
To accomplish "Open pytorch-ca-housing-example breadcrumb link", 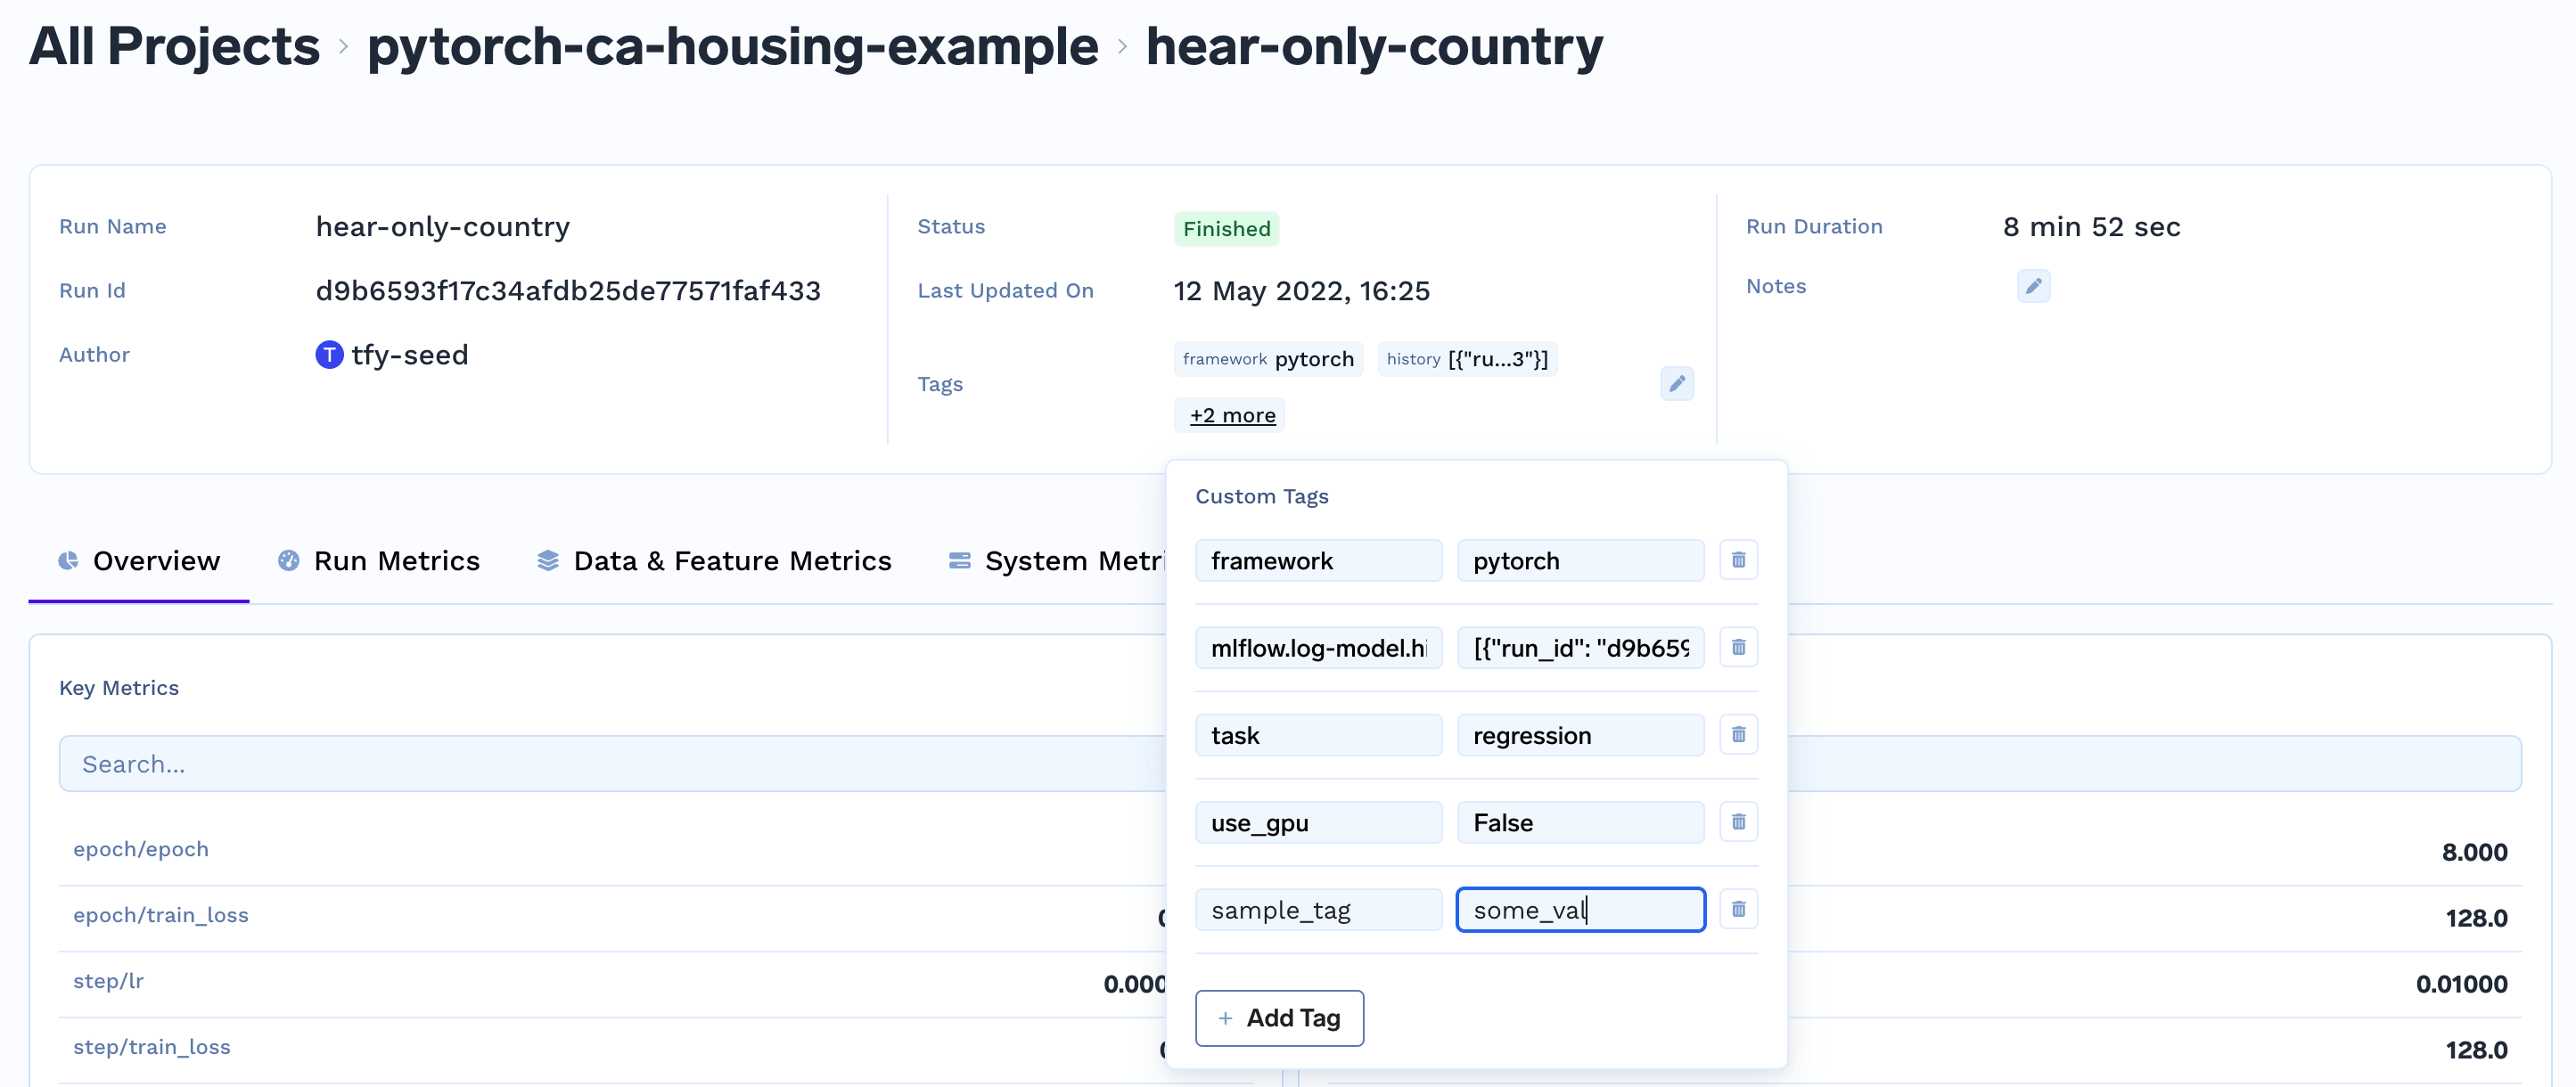I will pos(732,47).
